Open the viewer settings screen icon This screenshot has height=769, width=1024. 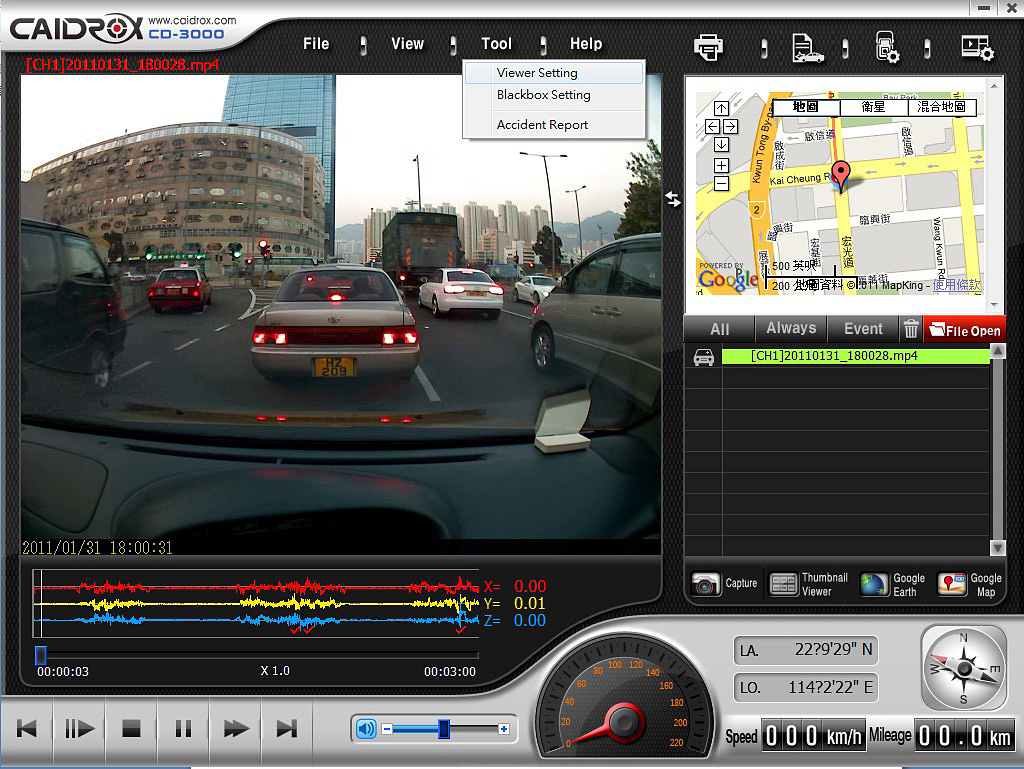(x=977, y=48)
